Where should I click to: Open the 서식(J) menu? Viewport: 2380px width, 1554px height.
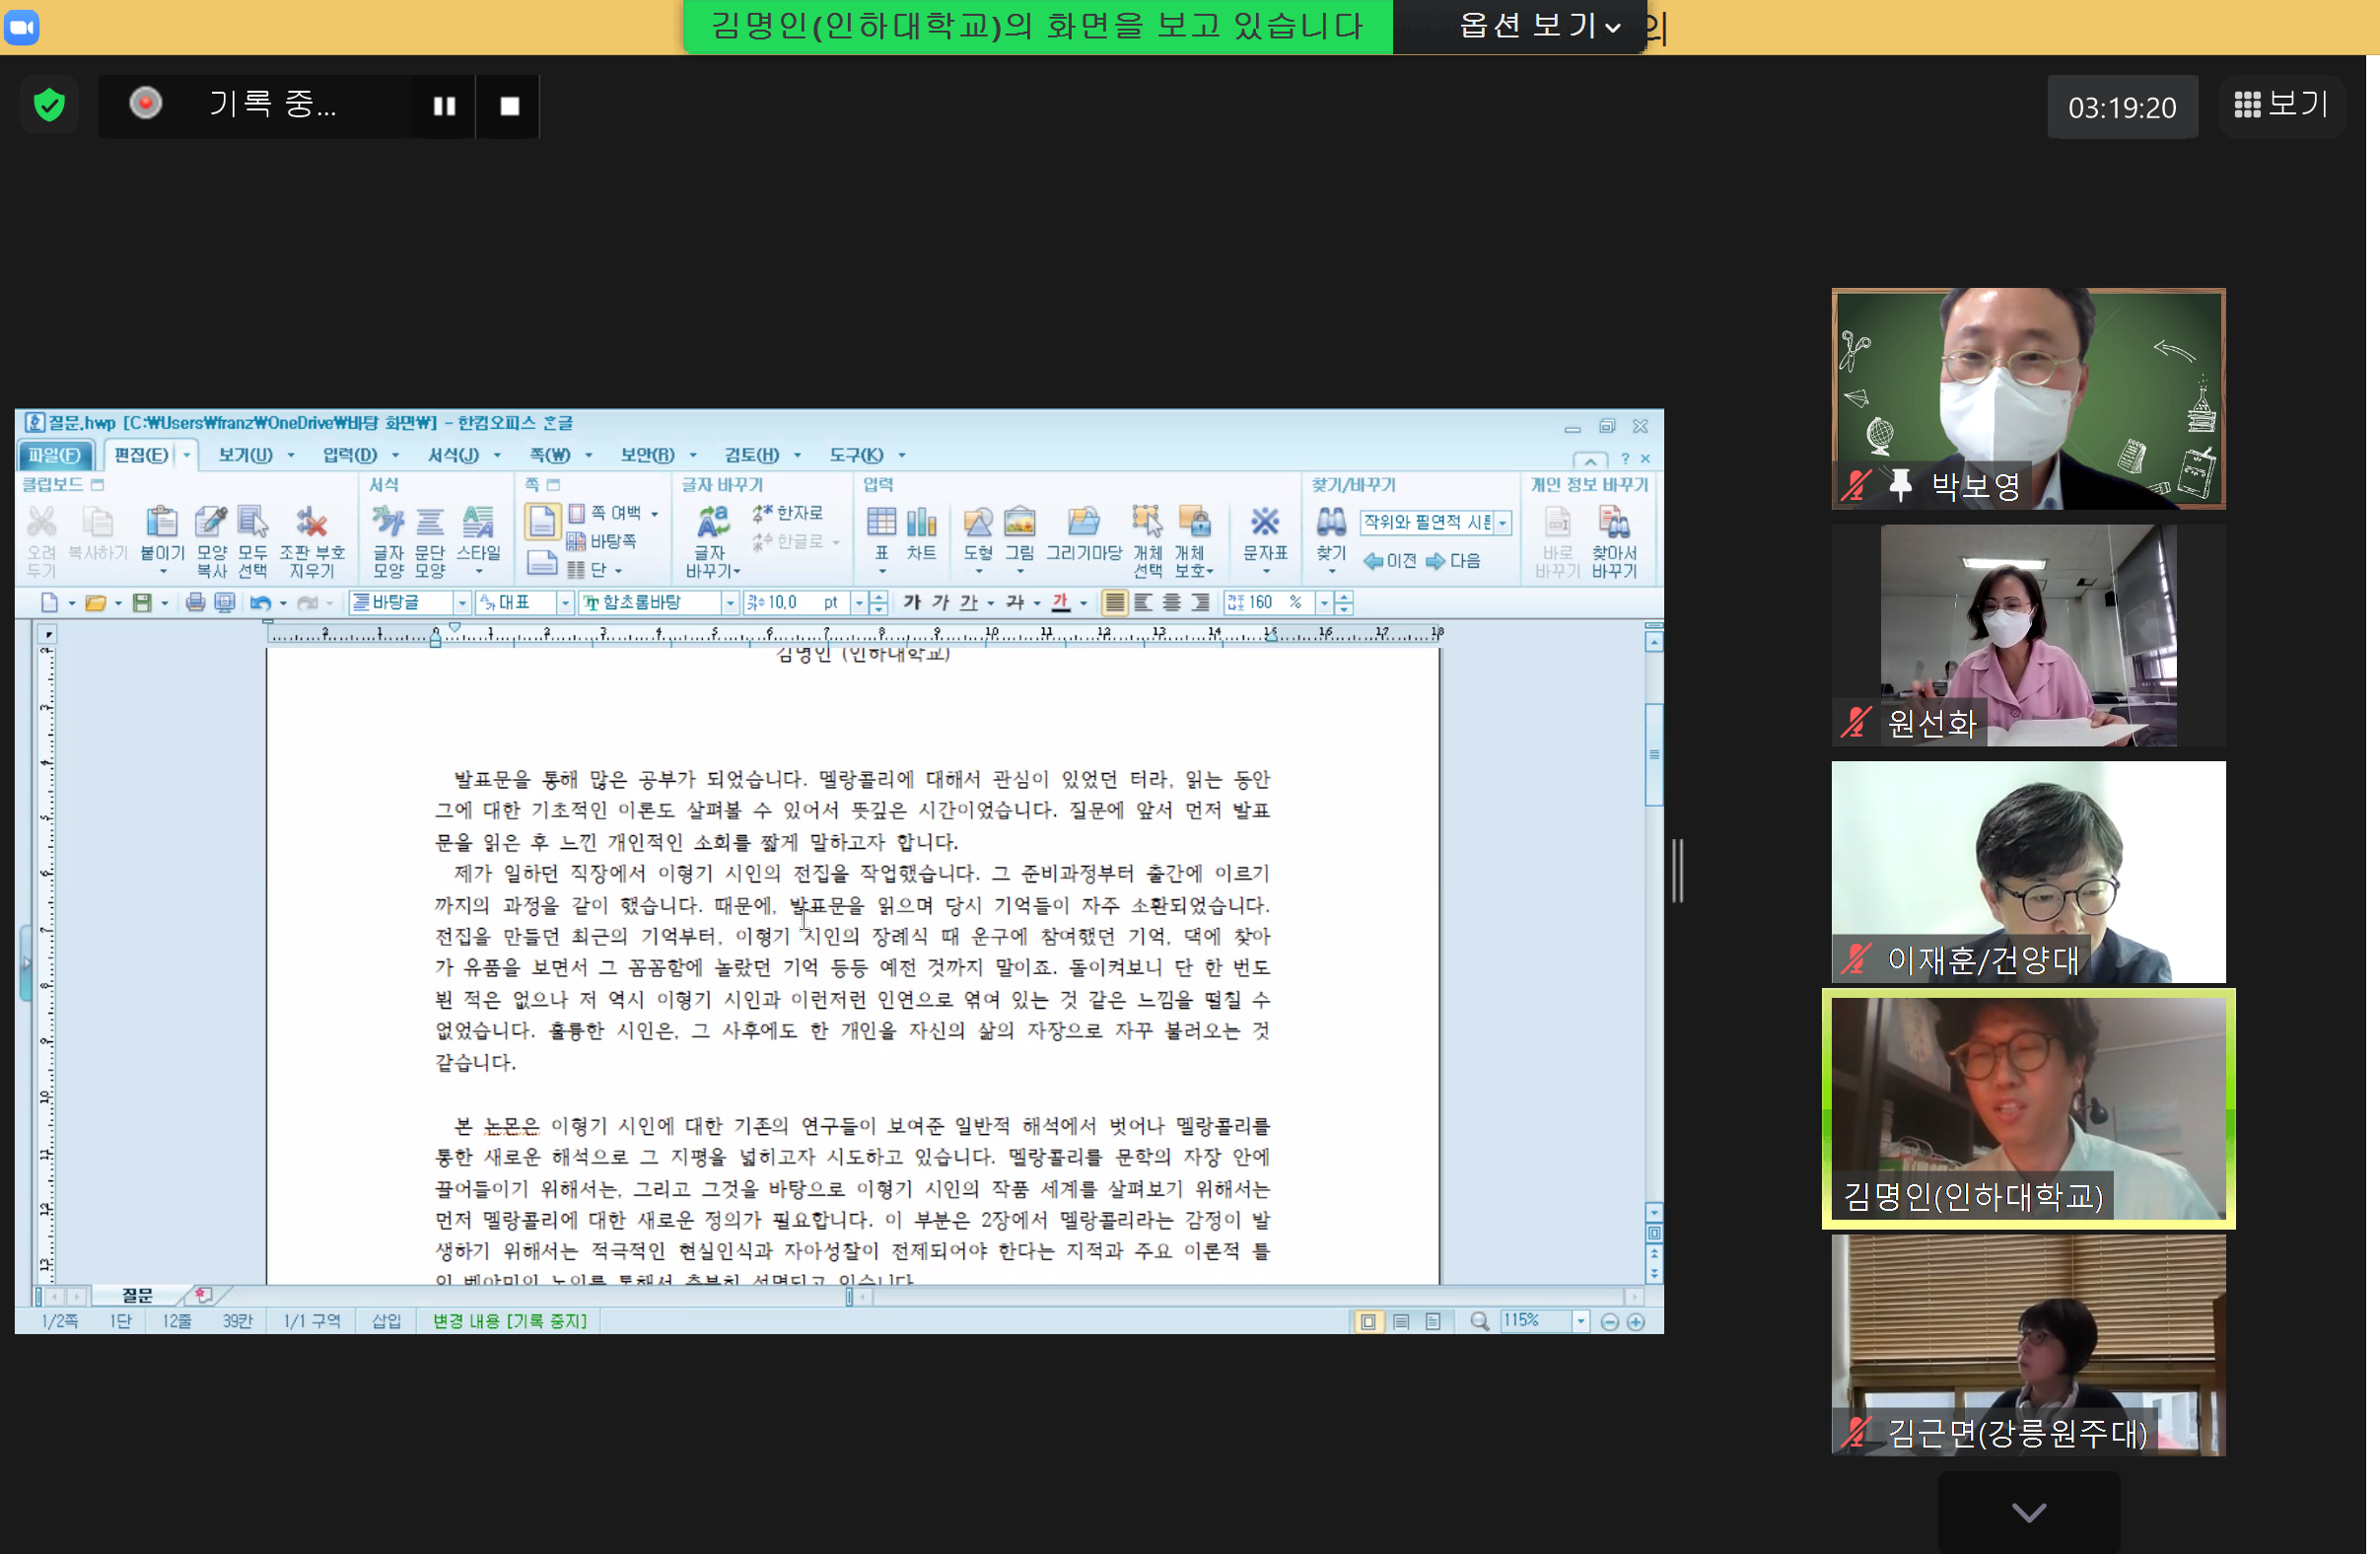click(453, 455)
